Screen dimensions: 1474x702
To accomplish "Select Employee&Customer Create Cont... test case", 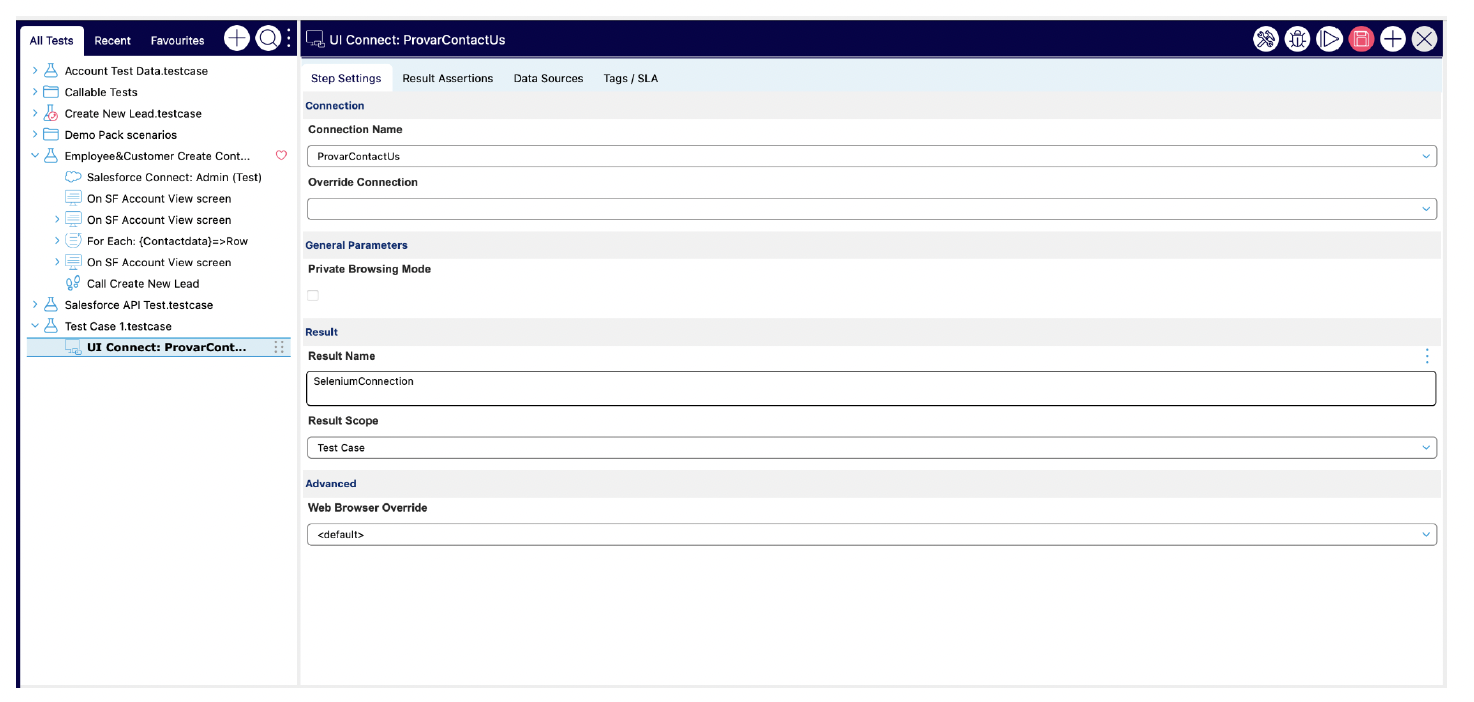I will pyautogui.click(x=158, y=156).
